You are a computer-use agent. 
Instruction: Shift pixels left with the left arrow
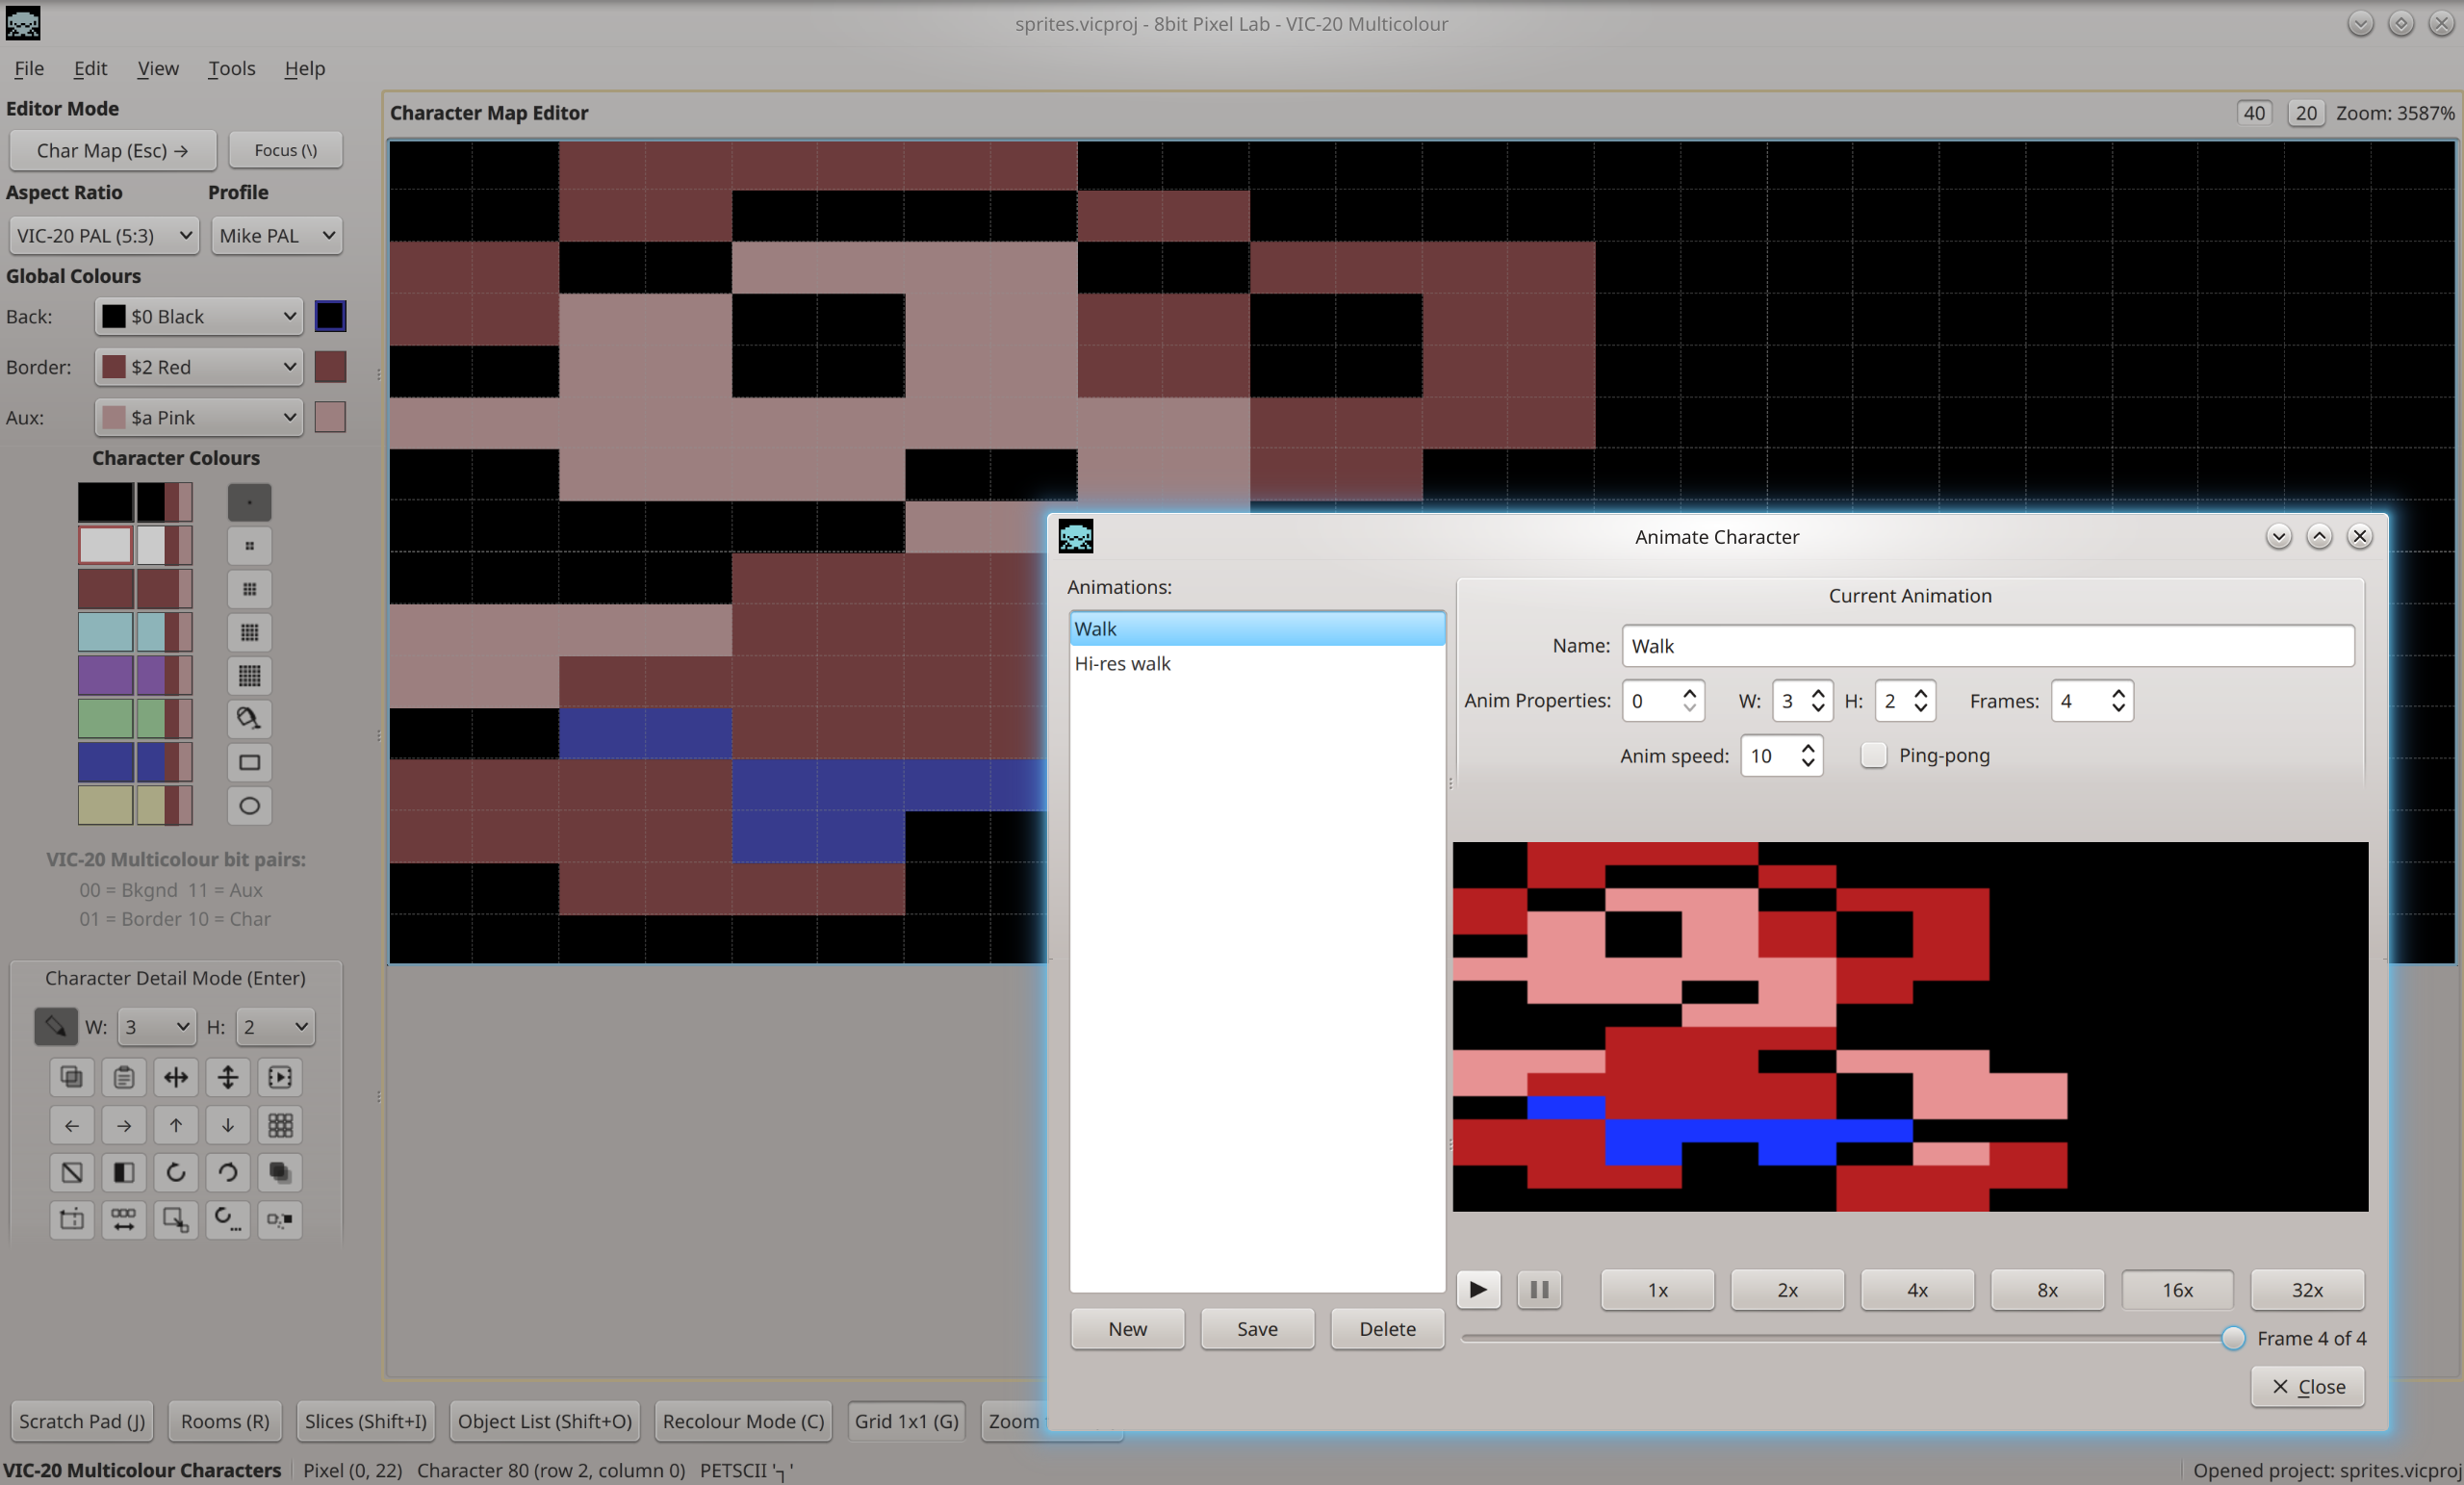coord(71,1125)
